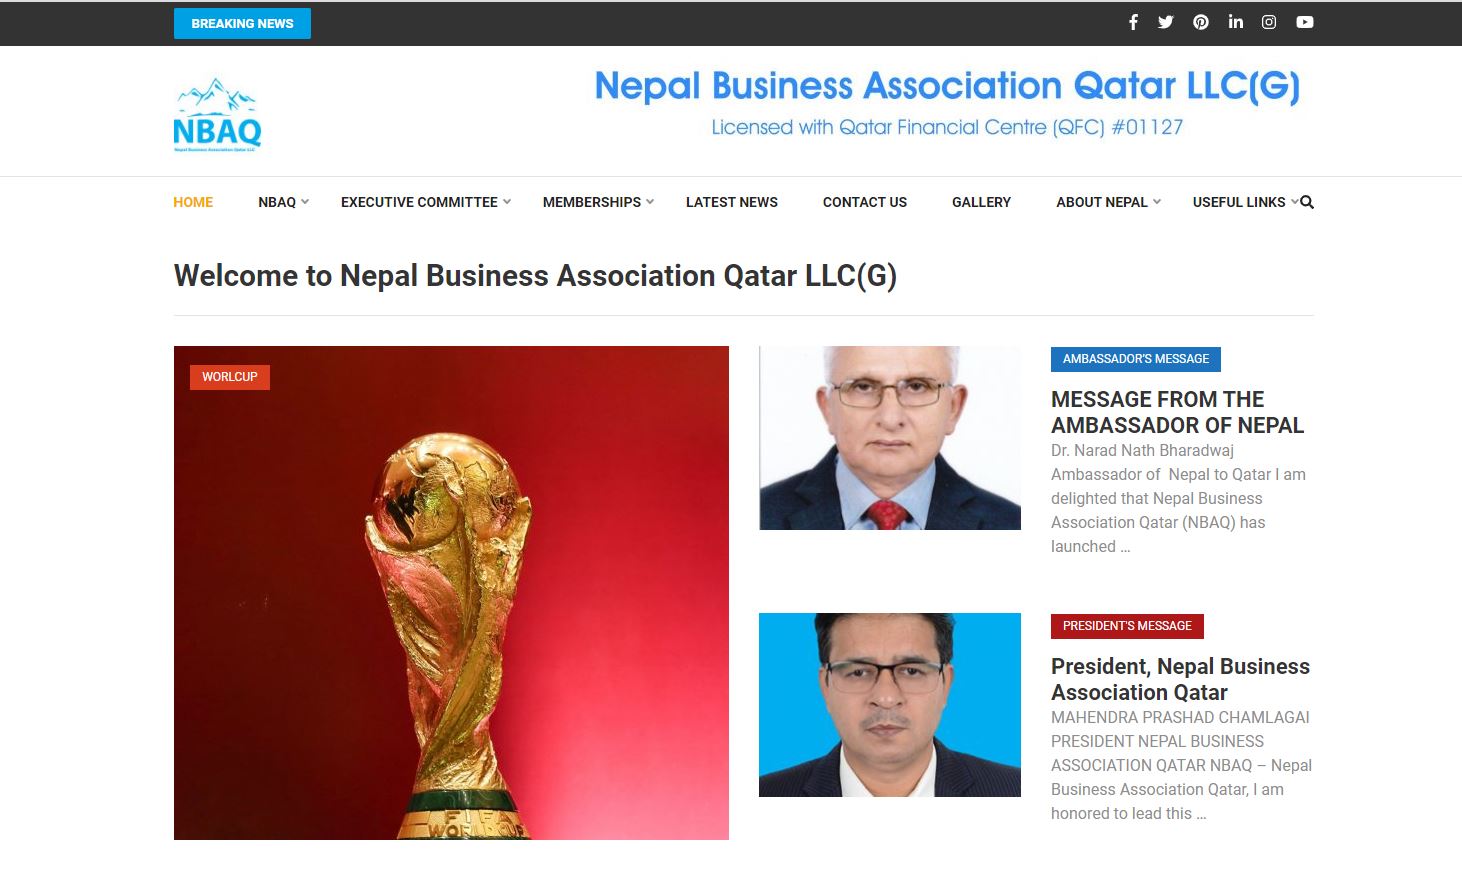Click the President's Message red tag
The image size is (1462, 870).
(1127, 626)
